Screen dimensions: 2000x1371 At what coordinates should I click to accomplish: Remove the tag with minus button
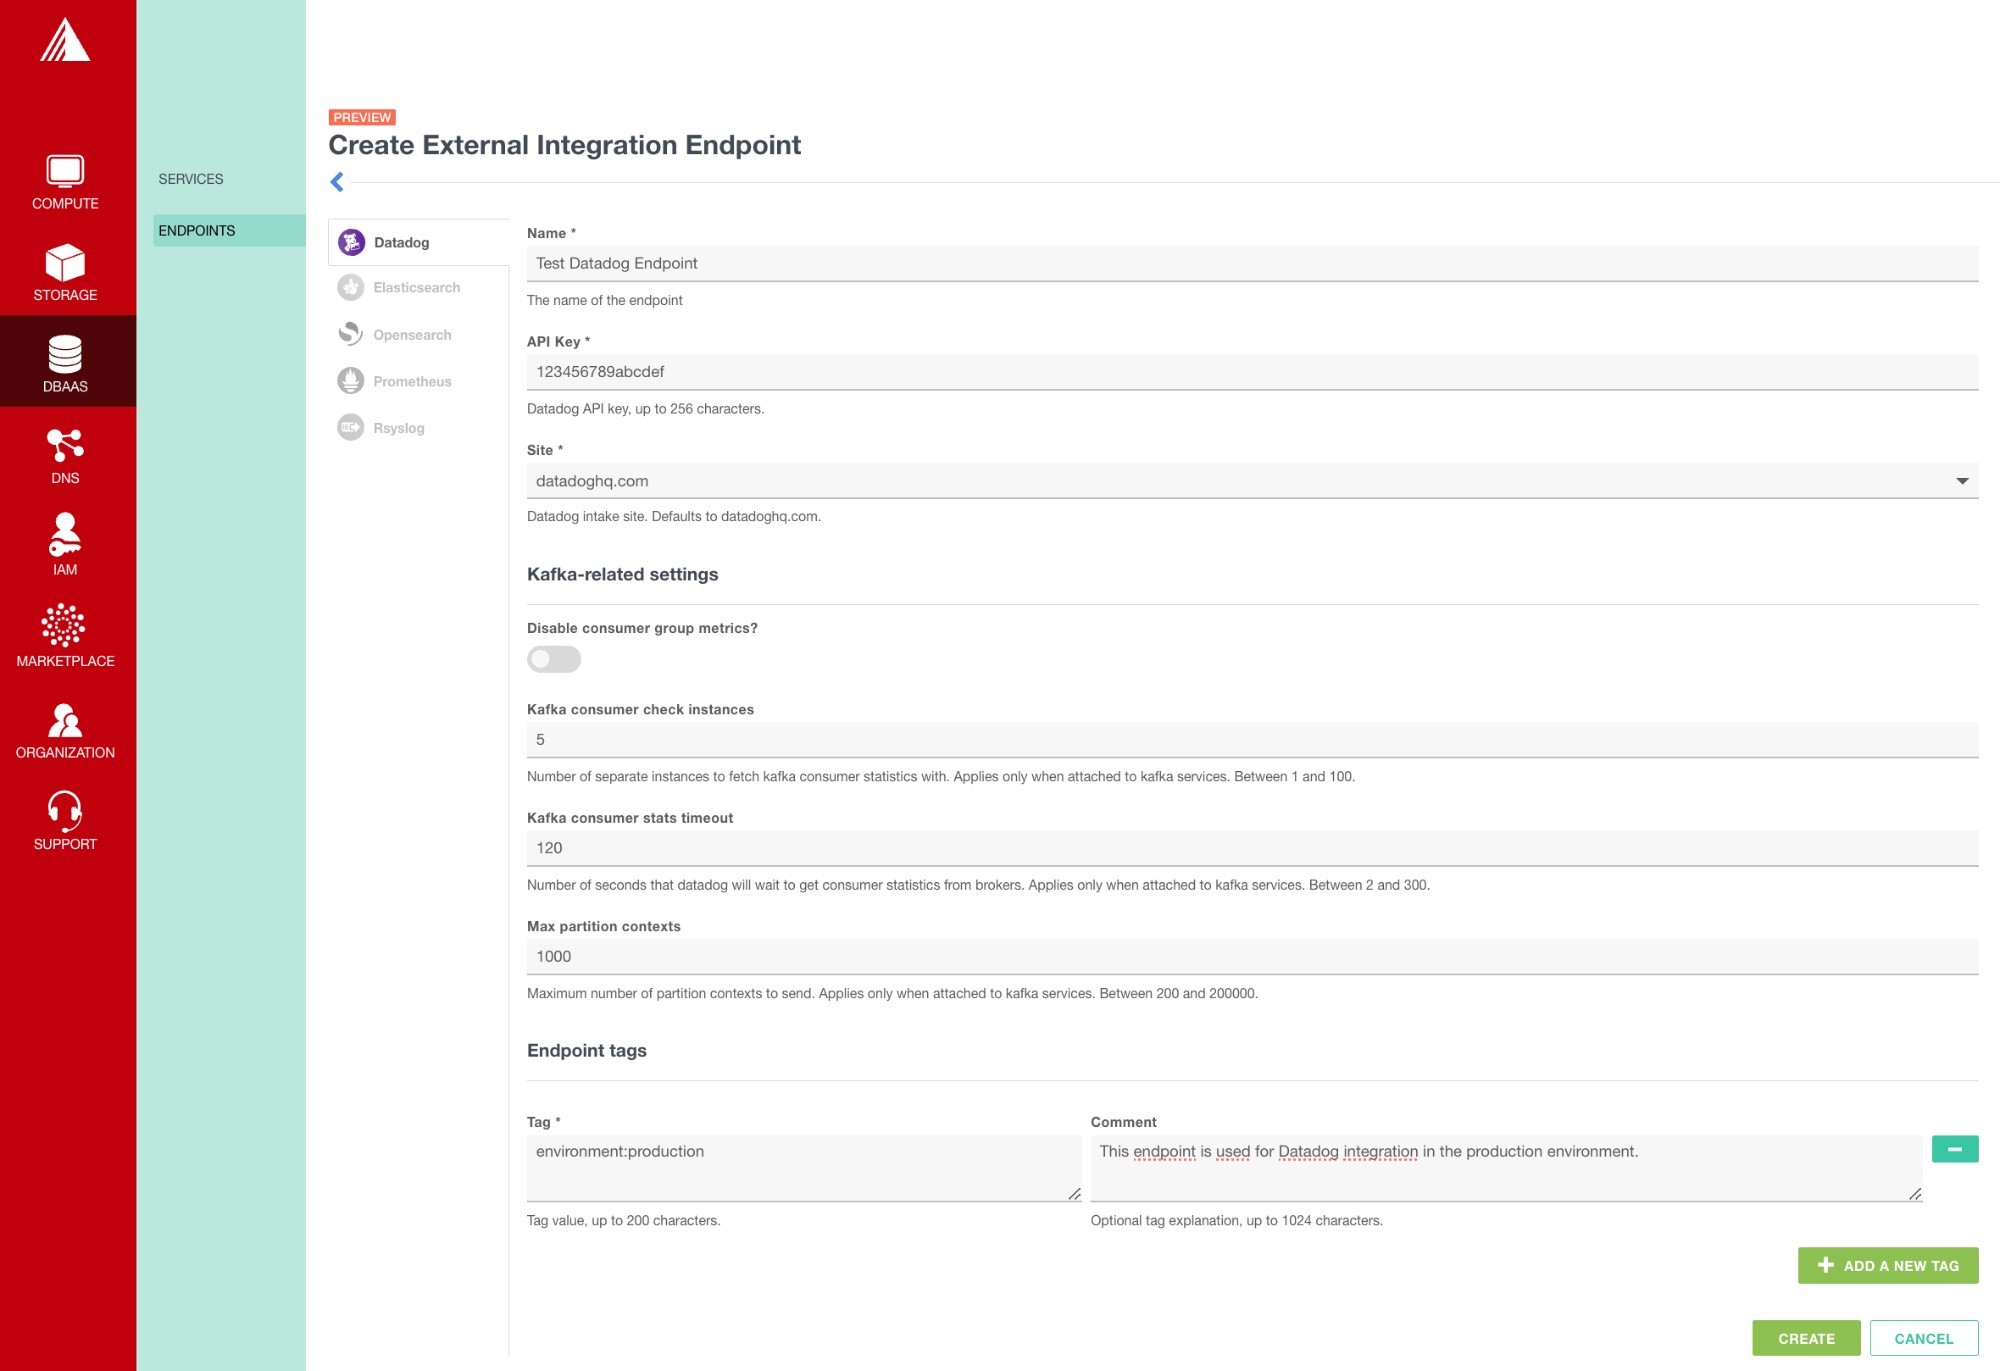pos(1954,1150)
